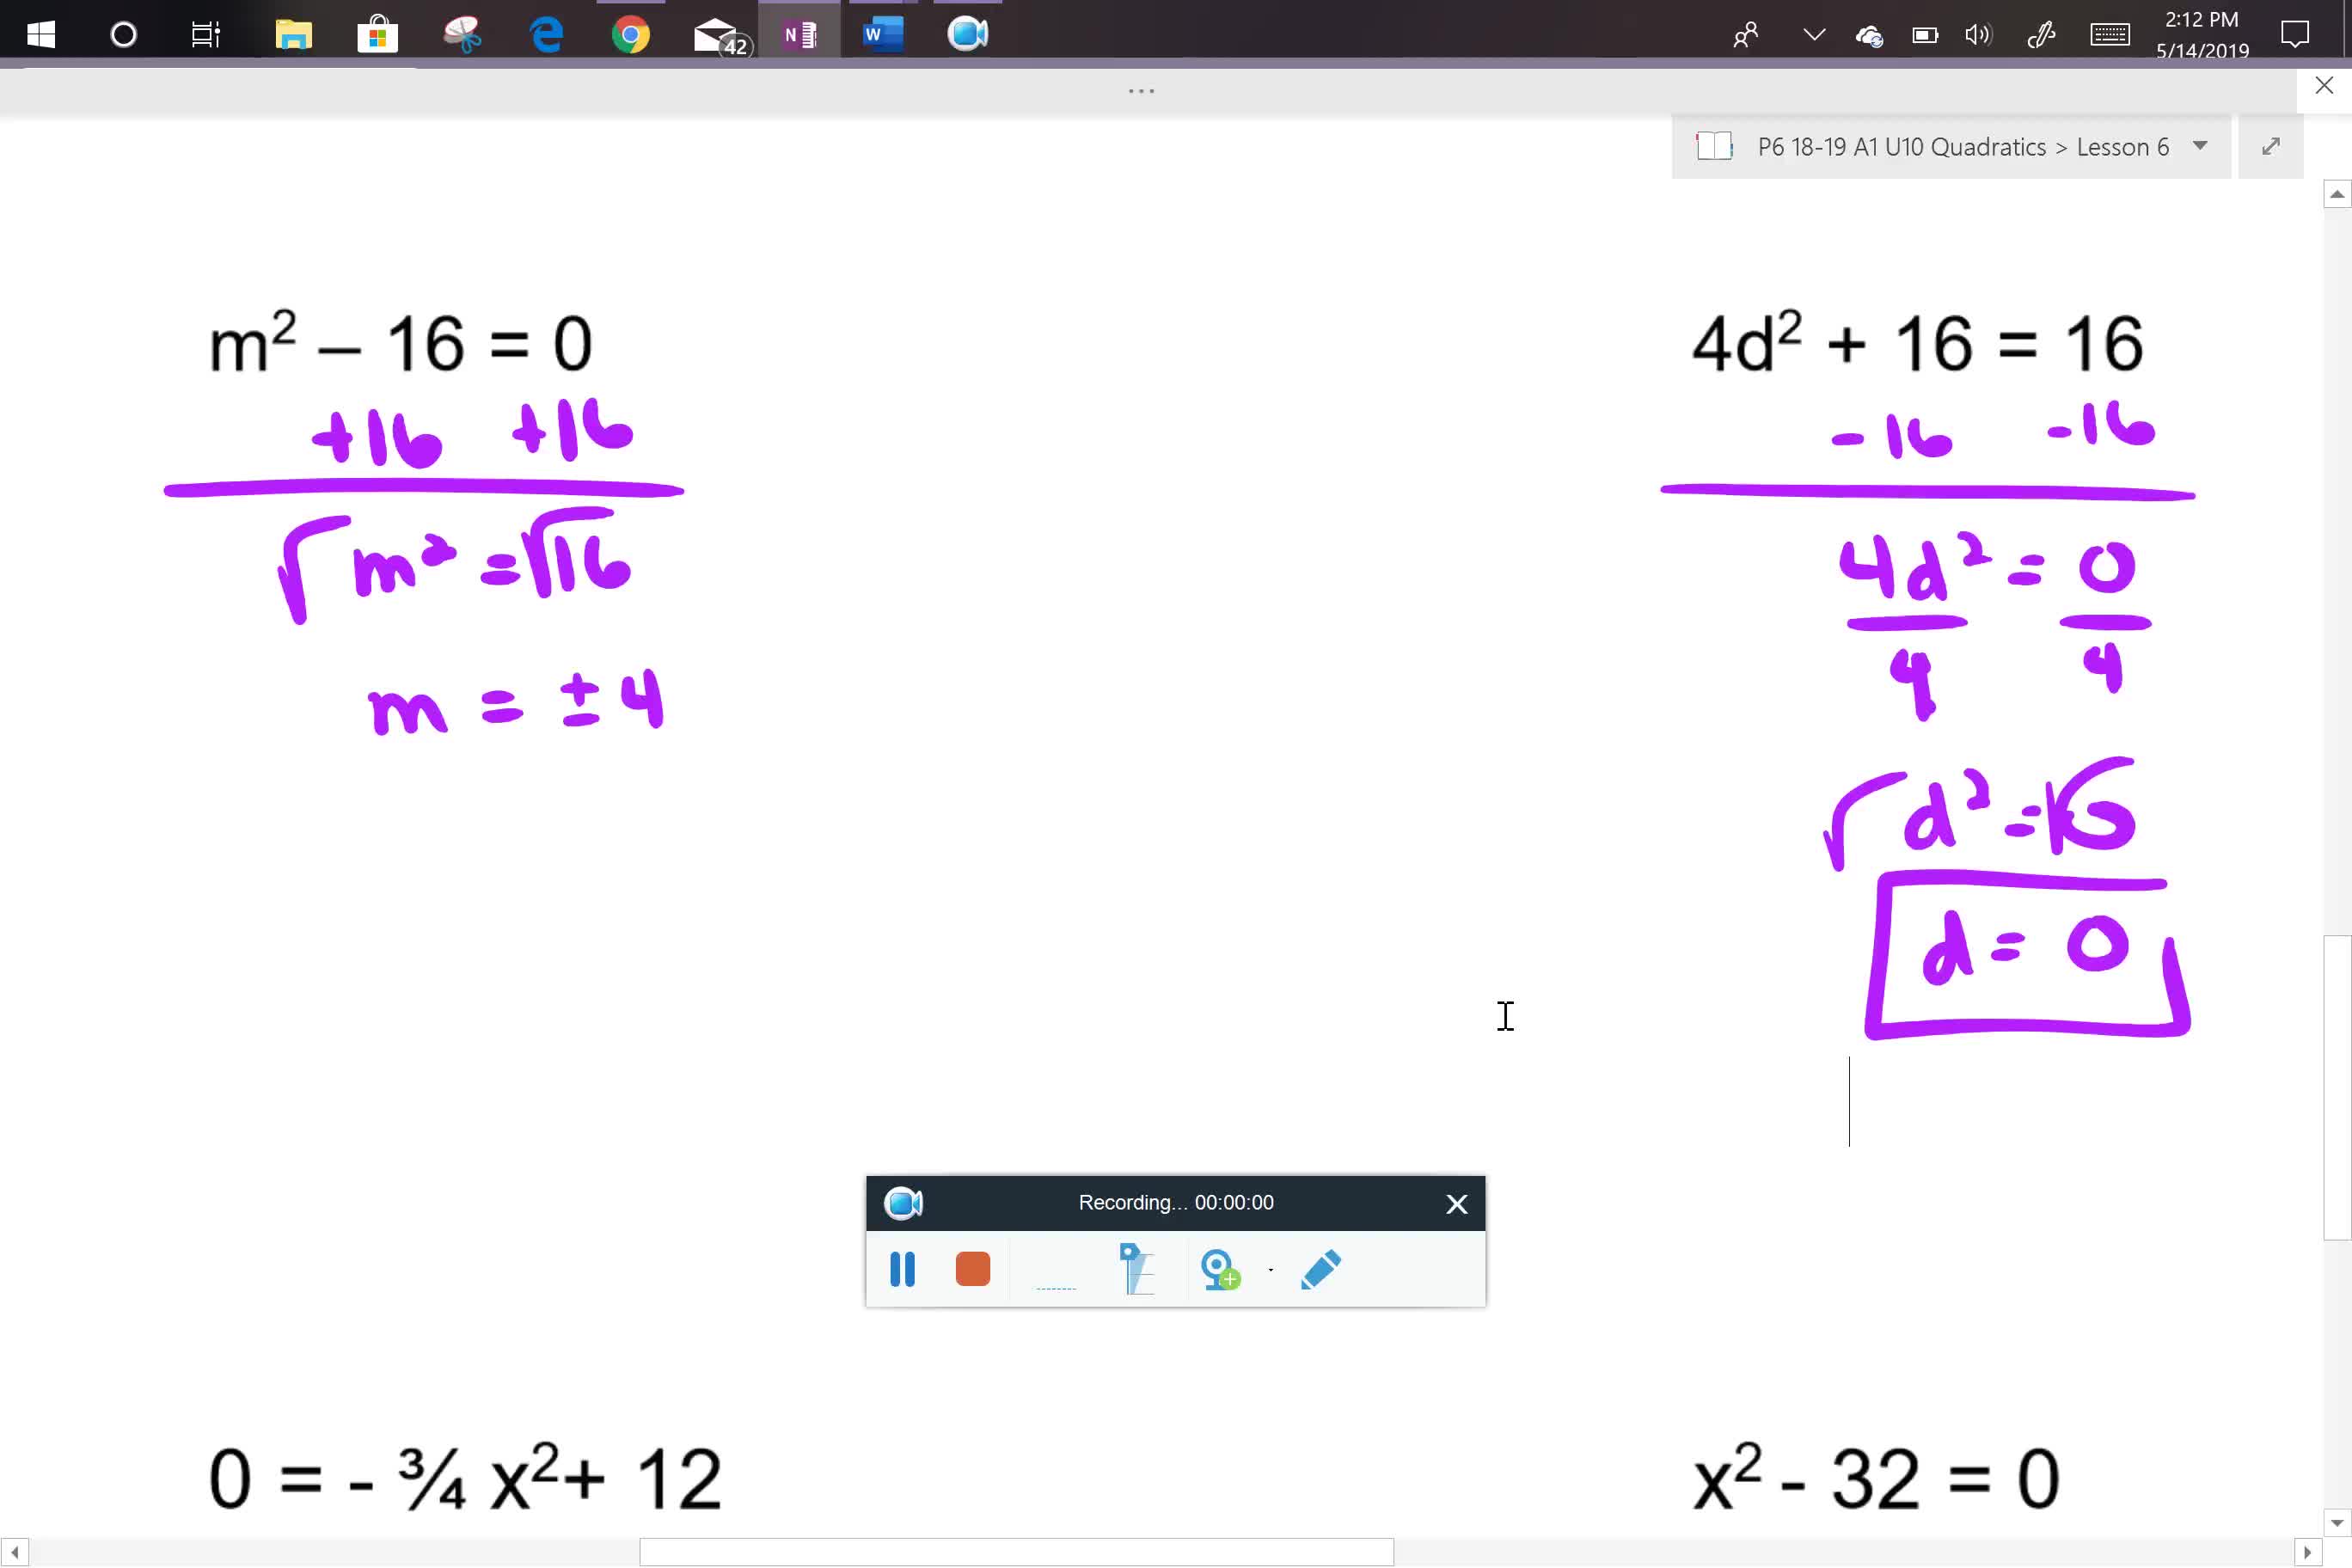
Task: Click the vertical scrollbar up arrow
Action: [2336, 194]
